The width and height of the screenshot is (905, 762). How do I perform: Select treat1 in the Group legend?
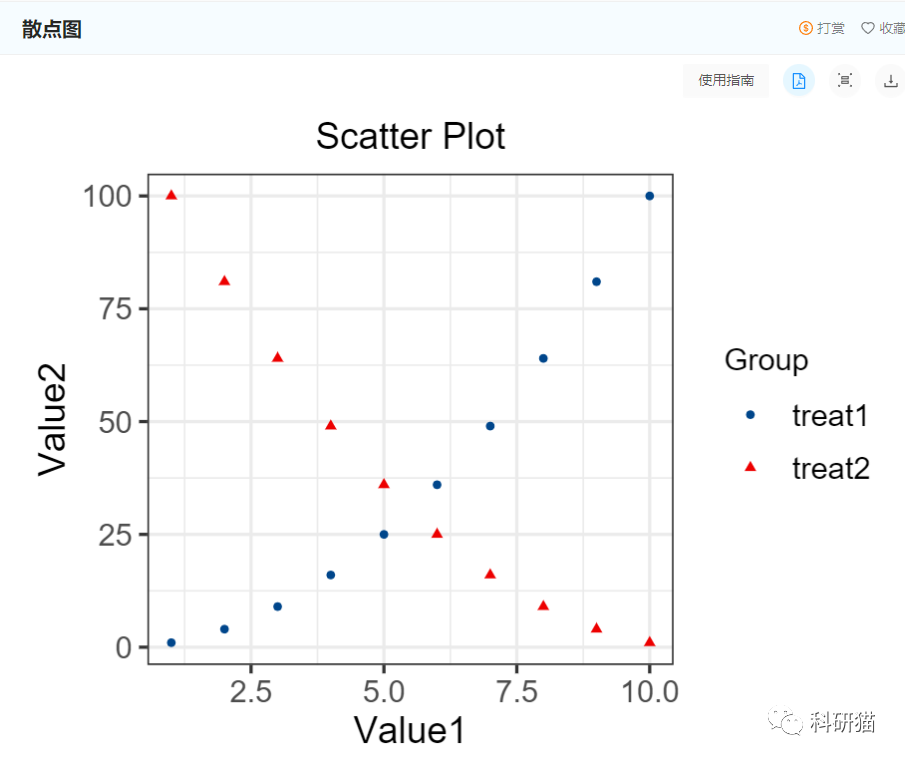click(x=831, y=415)
